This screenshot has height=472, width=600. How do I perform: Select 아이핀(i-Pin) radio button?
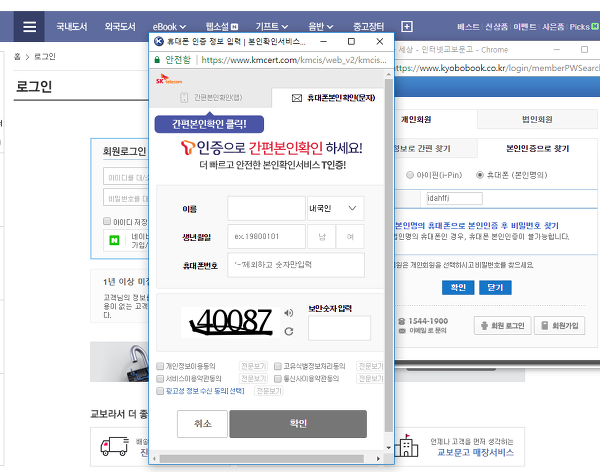[x=410, y=175]
